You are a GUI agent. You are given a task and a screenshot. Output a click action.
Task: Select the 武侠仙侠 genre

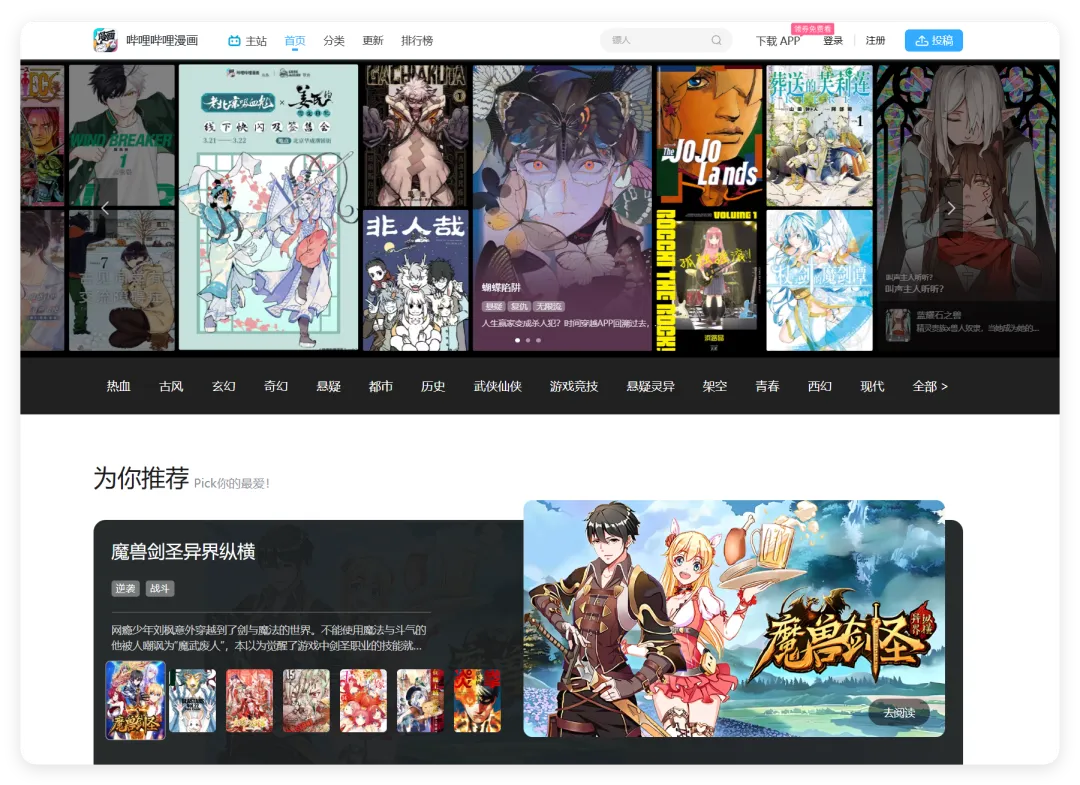tap(497, 386)
